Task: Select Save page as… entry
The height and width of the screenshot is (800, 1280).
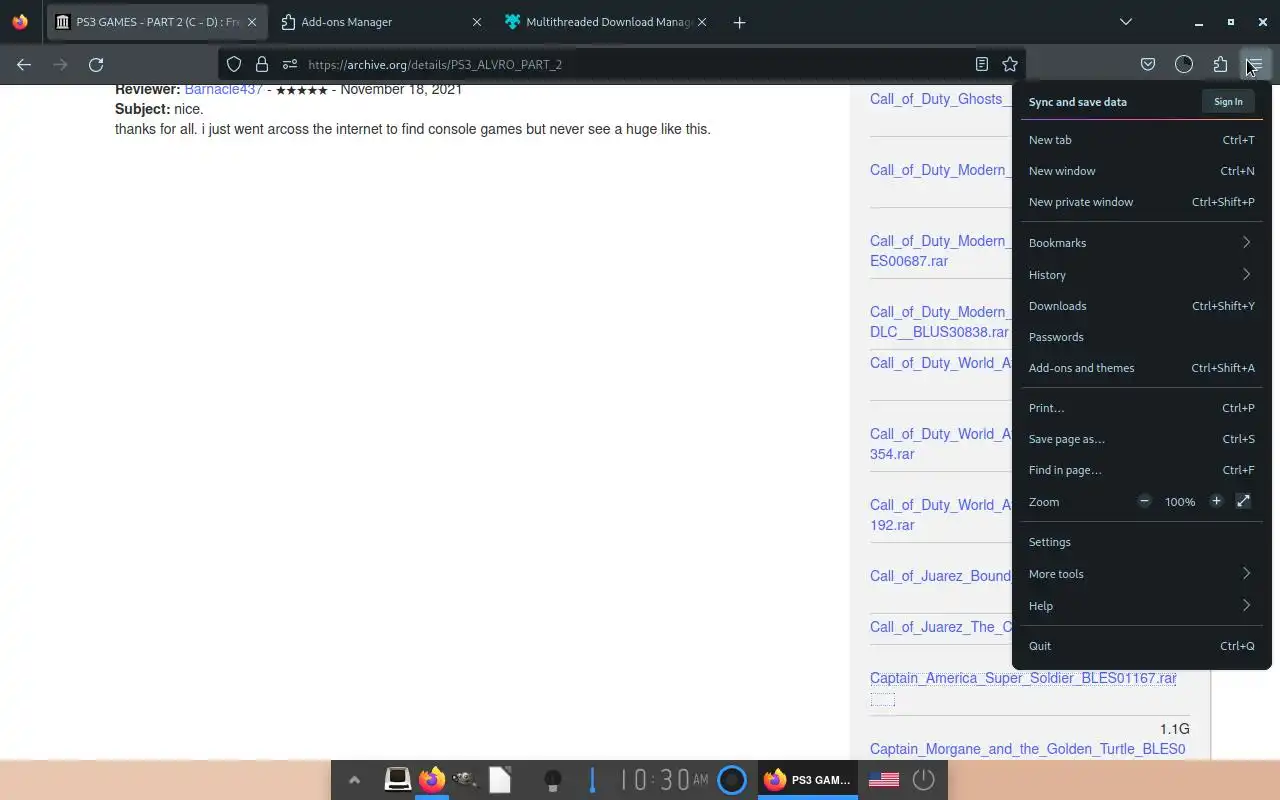Action: pos(1141,439)
